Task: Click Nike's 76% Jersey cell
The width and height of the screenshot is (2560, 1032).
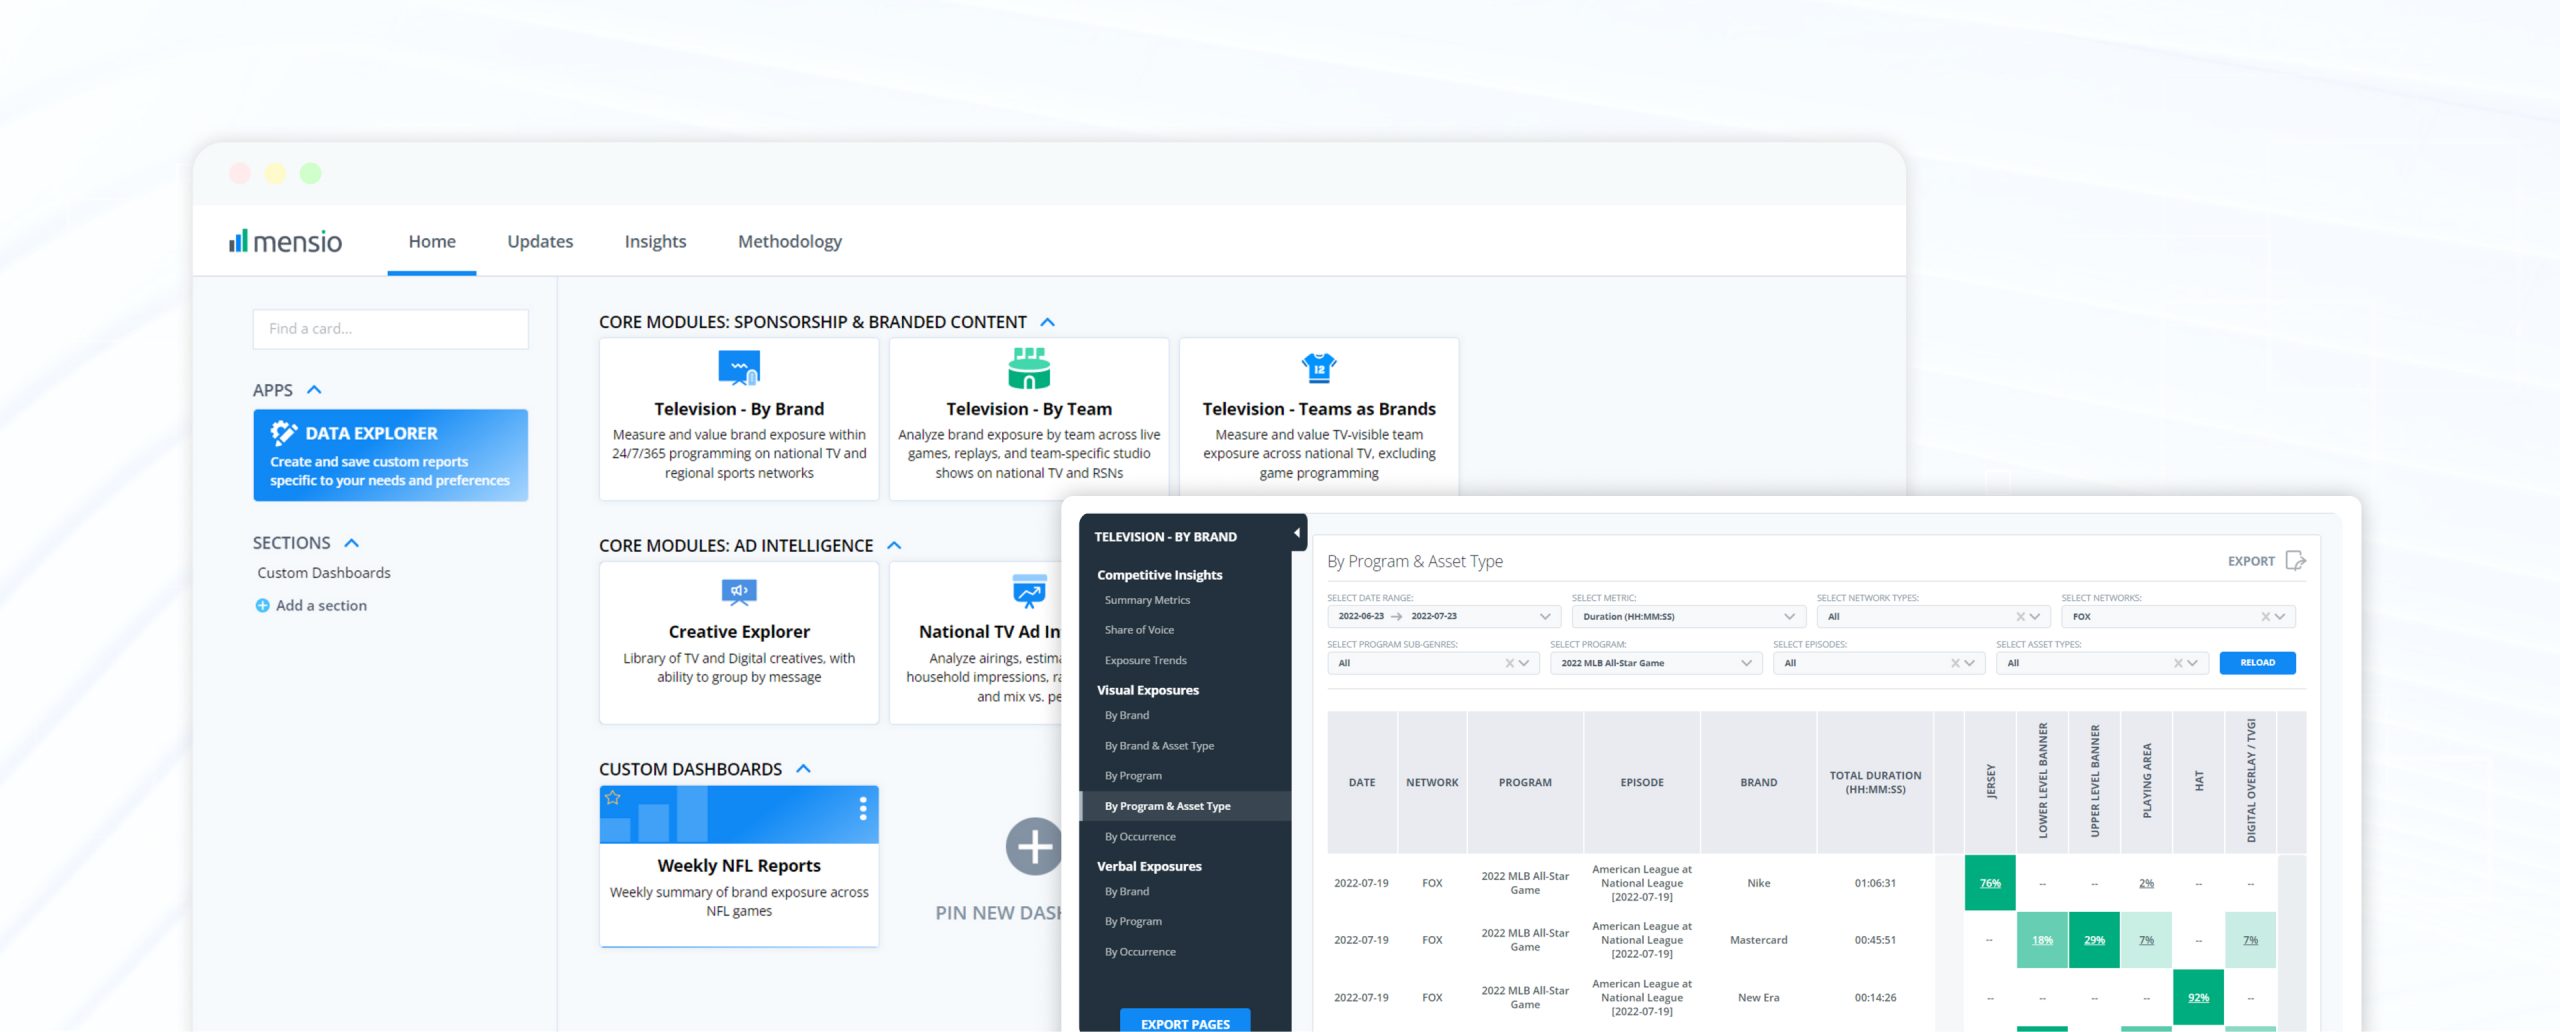Action: tap(1990, 883)
